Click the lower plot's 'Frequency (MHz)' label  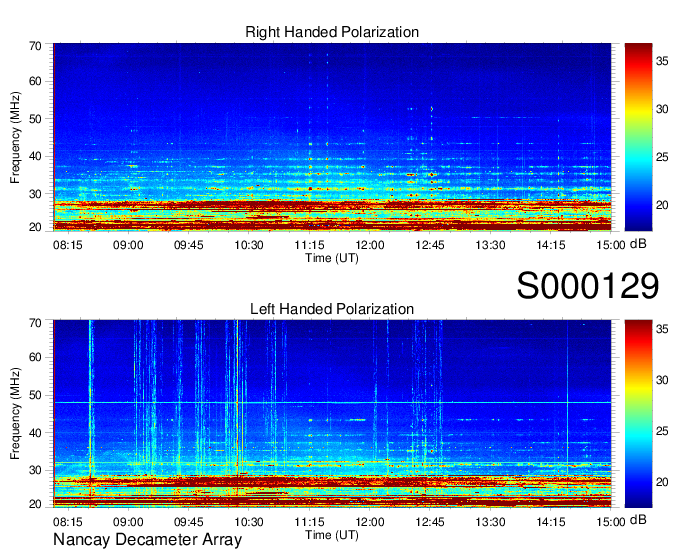pos(15,413)
